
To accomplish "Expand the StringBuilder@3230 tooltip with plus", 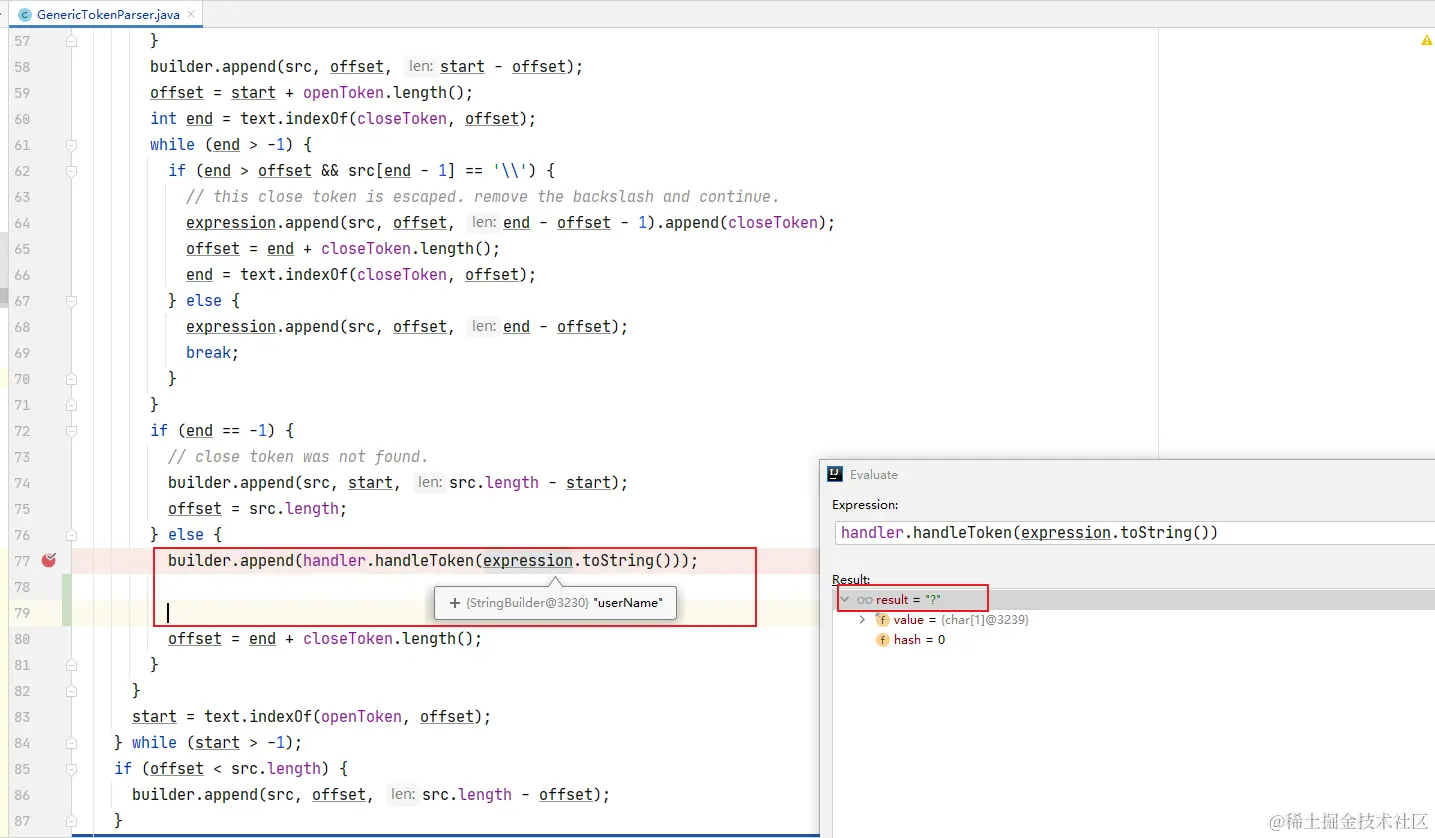I will coord(455,603).
